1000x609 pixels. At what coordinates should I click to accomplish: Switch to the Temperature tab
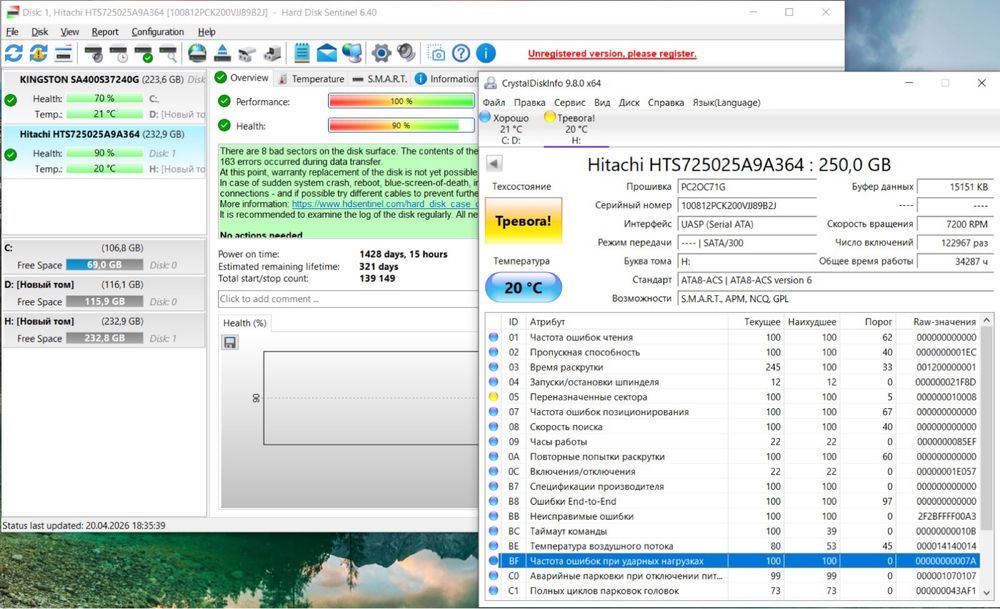click(311, 79)
